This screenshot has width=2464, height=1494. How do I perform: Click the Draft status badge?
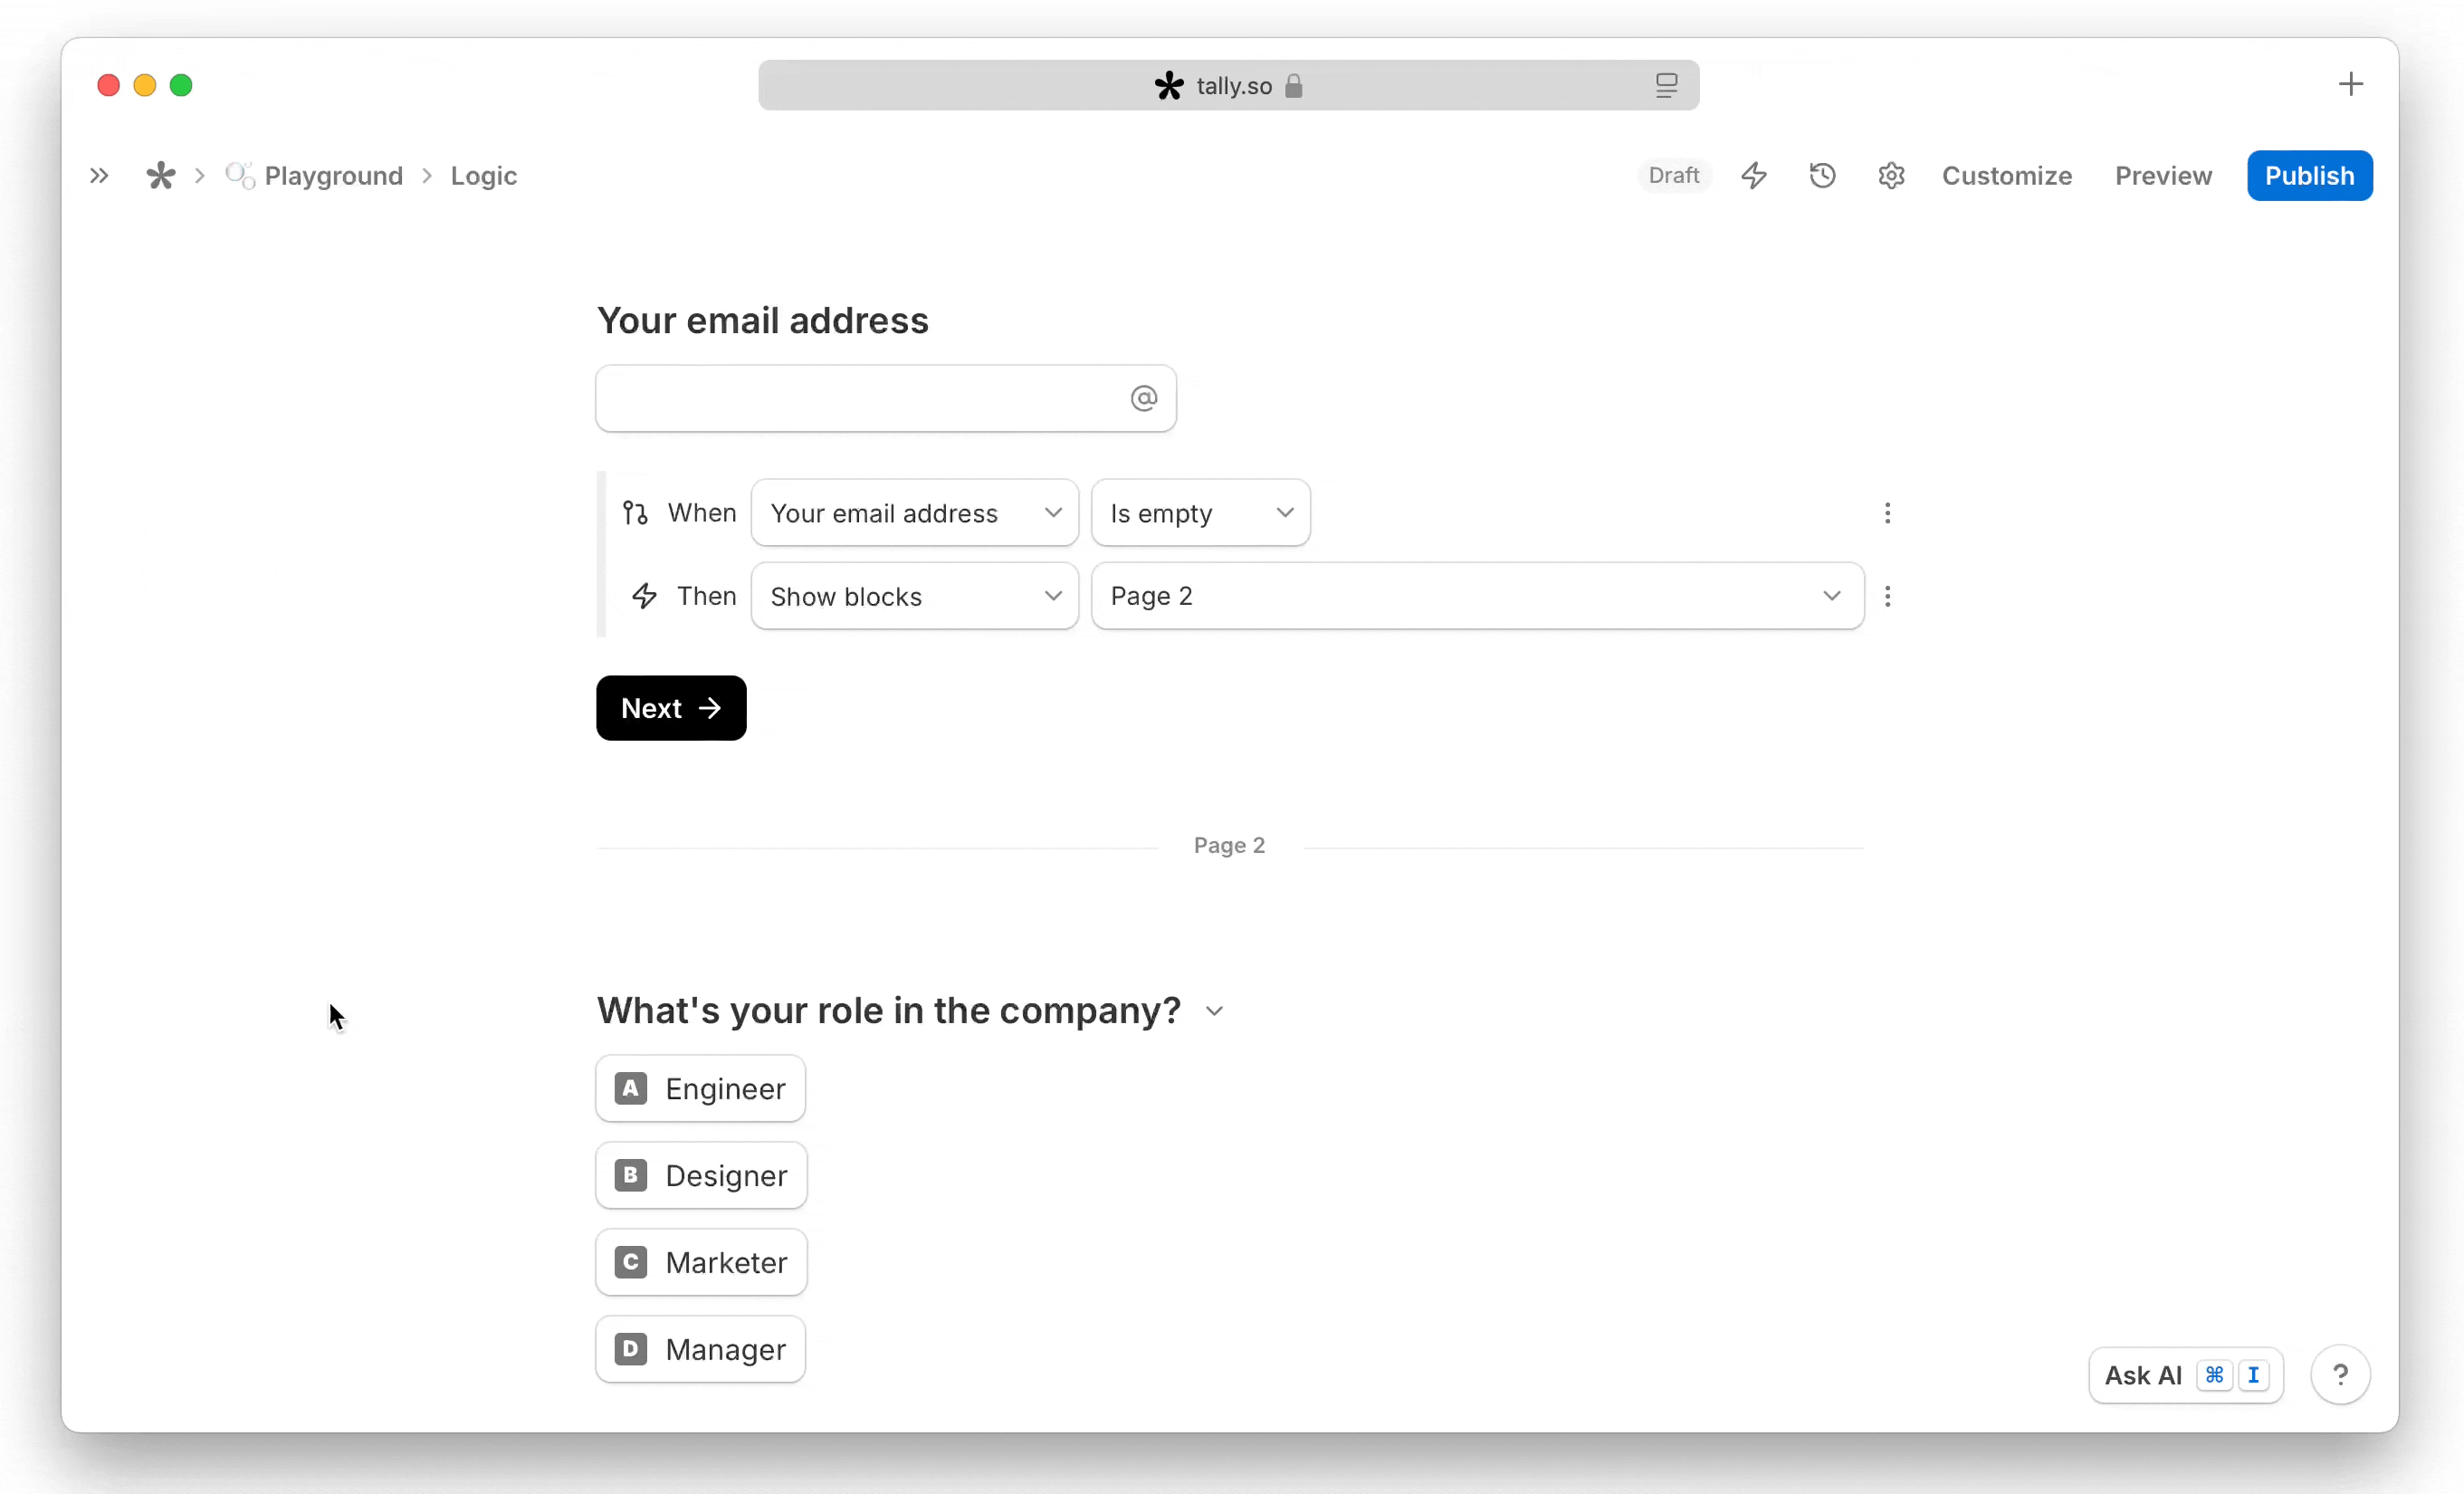pos(1673,176)
